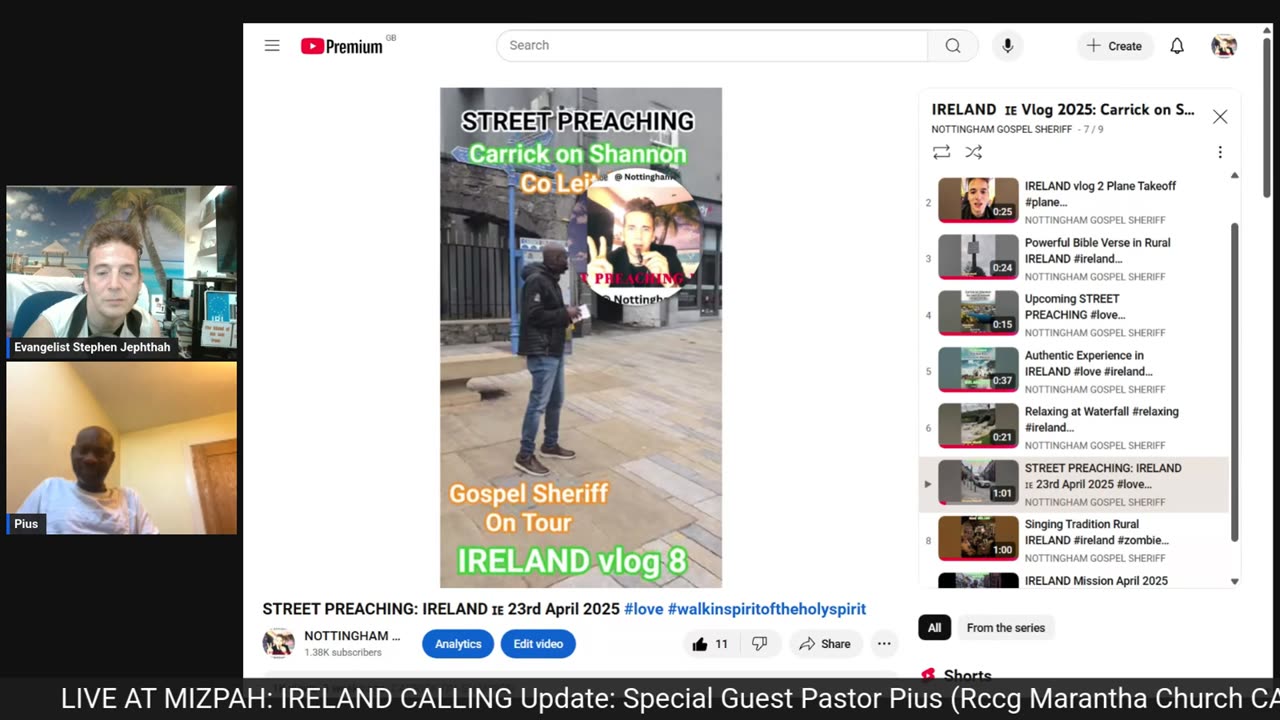The height and width of the screenshot is (720, 1280).
Task: Focus the YouTube search field
Action: pos(712,45)
